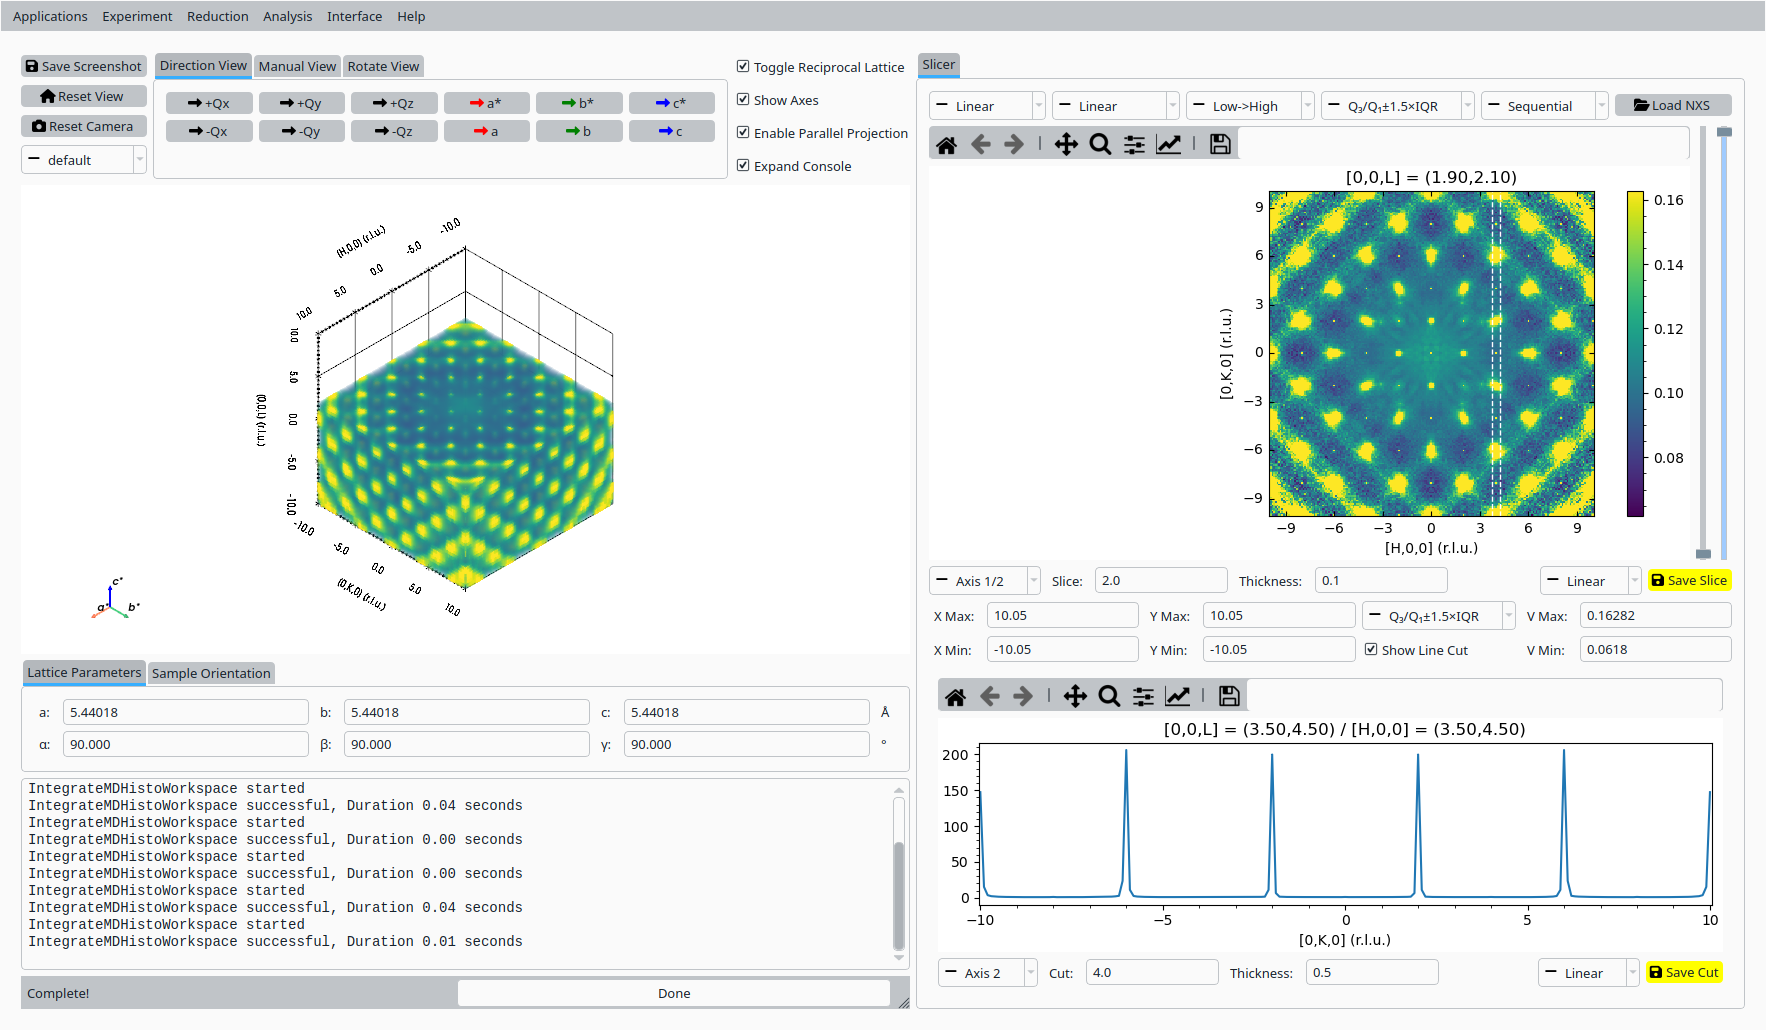Open the Axis 1/2 slice plane dropdown
The width and height of the screenshot is (1766, 1030).
[984, 581]
